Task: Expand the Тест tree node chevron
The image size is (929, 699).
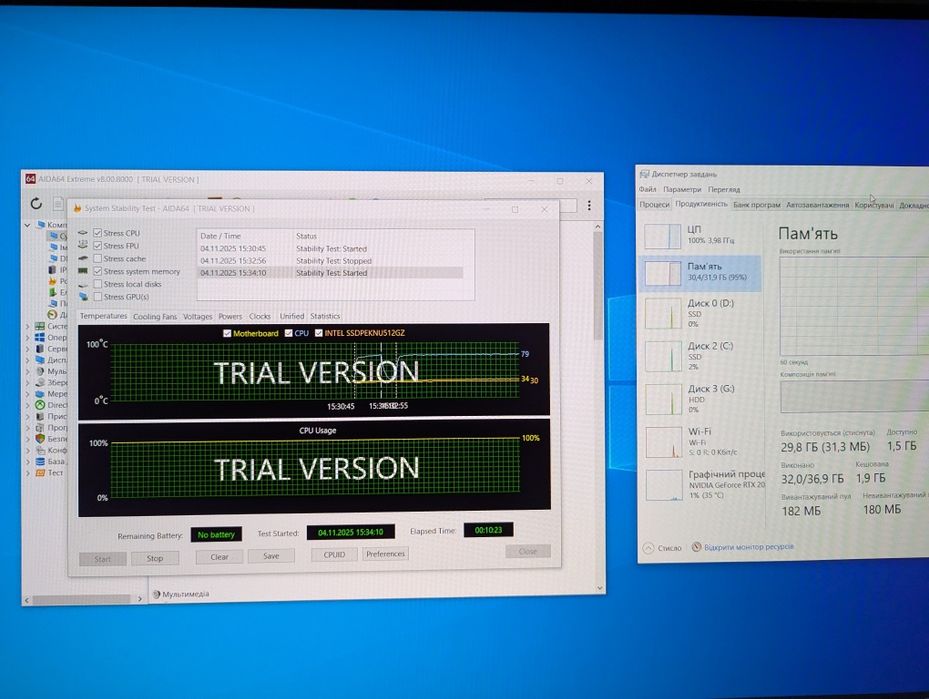Action: point(27,472)
